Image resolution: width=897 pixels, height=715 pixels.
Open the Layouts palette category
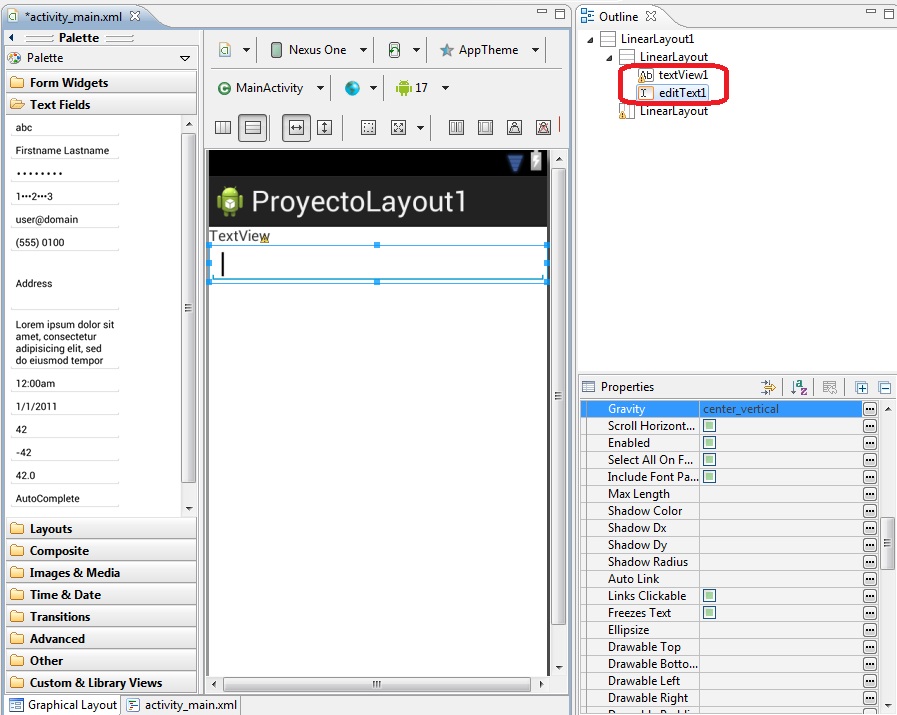101,529
